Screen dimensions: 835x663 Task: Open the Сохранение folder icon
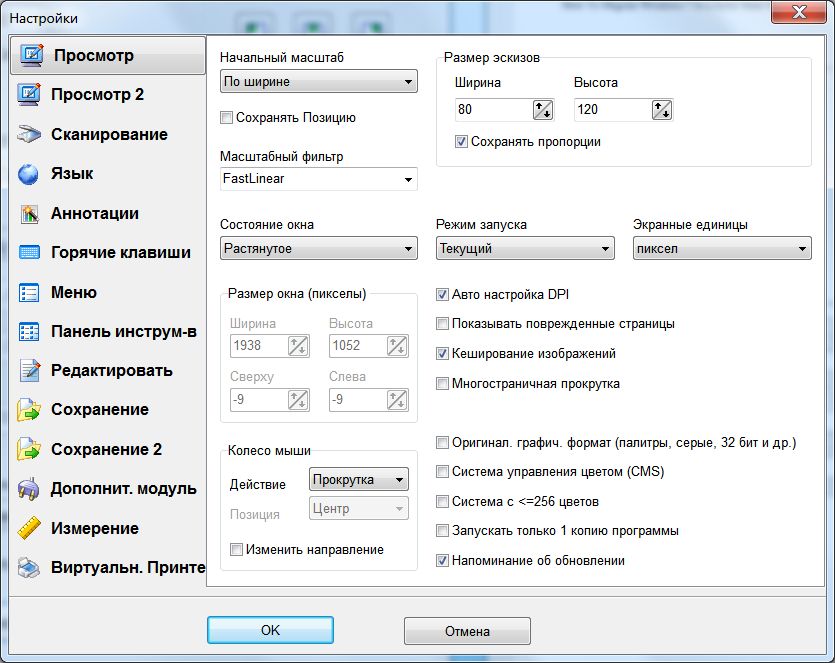coord(29,410)
